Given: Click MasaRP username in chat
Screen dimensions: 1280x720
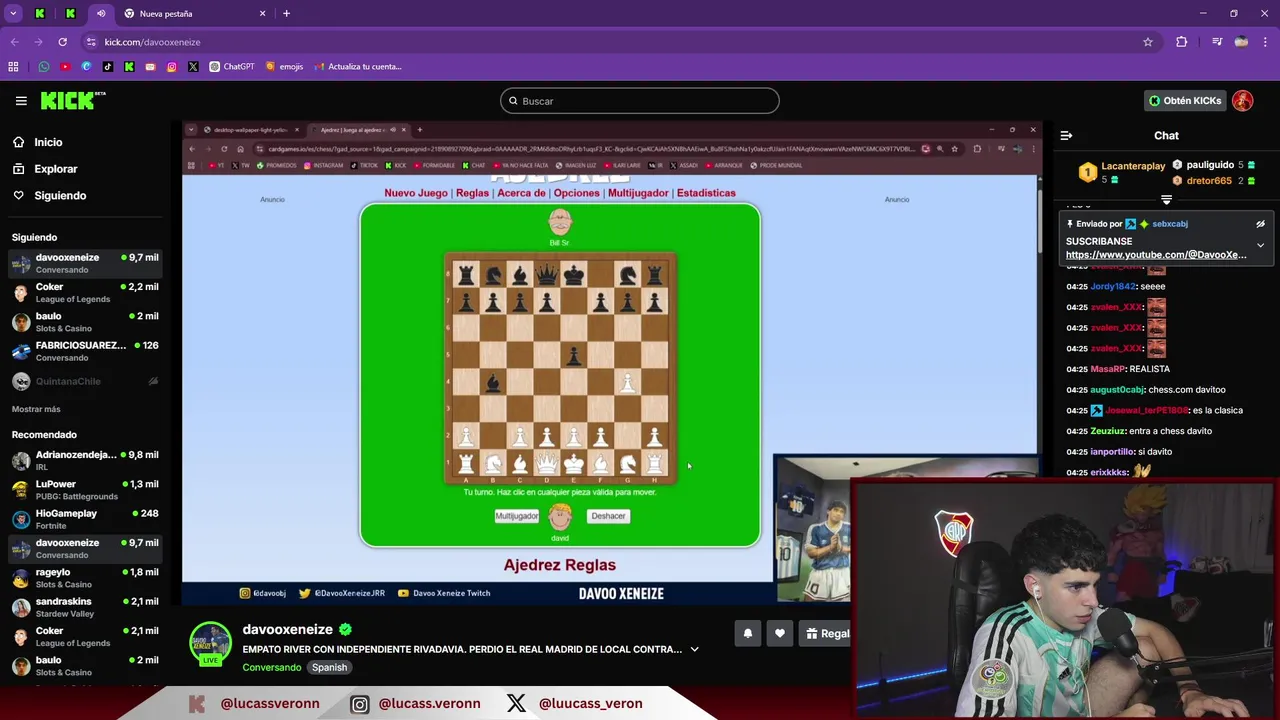Looking at the screenshot, I should pyautogui.click(x=1107, y=369).
